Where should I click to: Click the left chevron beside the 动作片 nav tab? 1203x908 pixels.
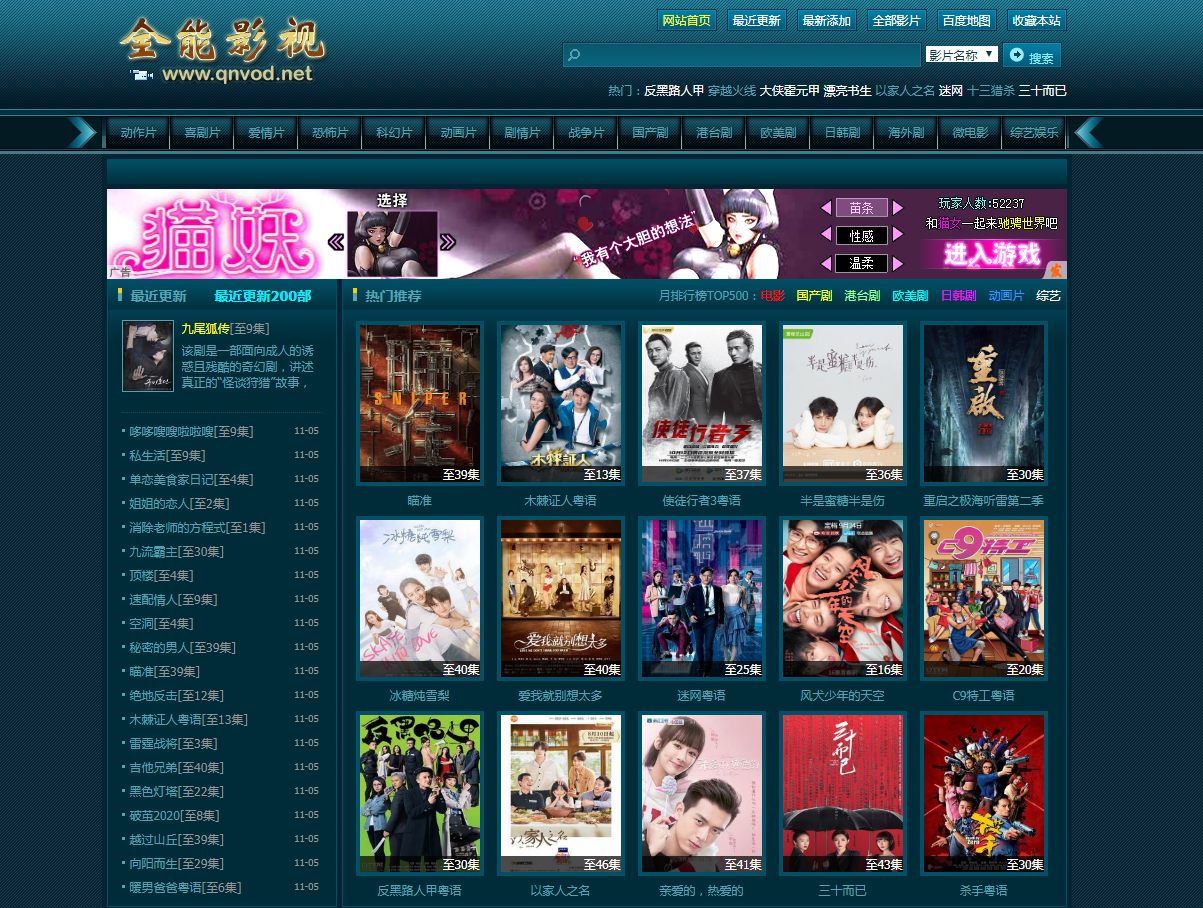(84, 132)
